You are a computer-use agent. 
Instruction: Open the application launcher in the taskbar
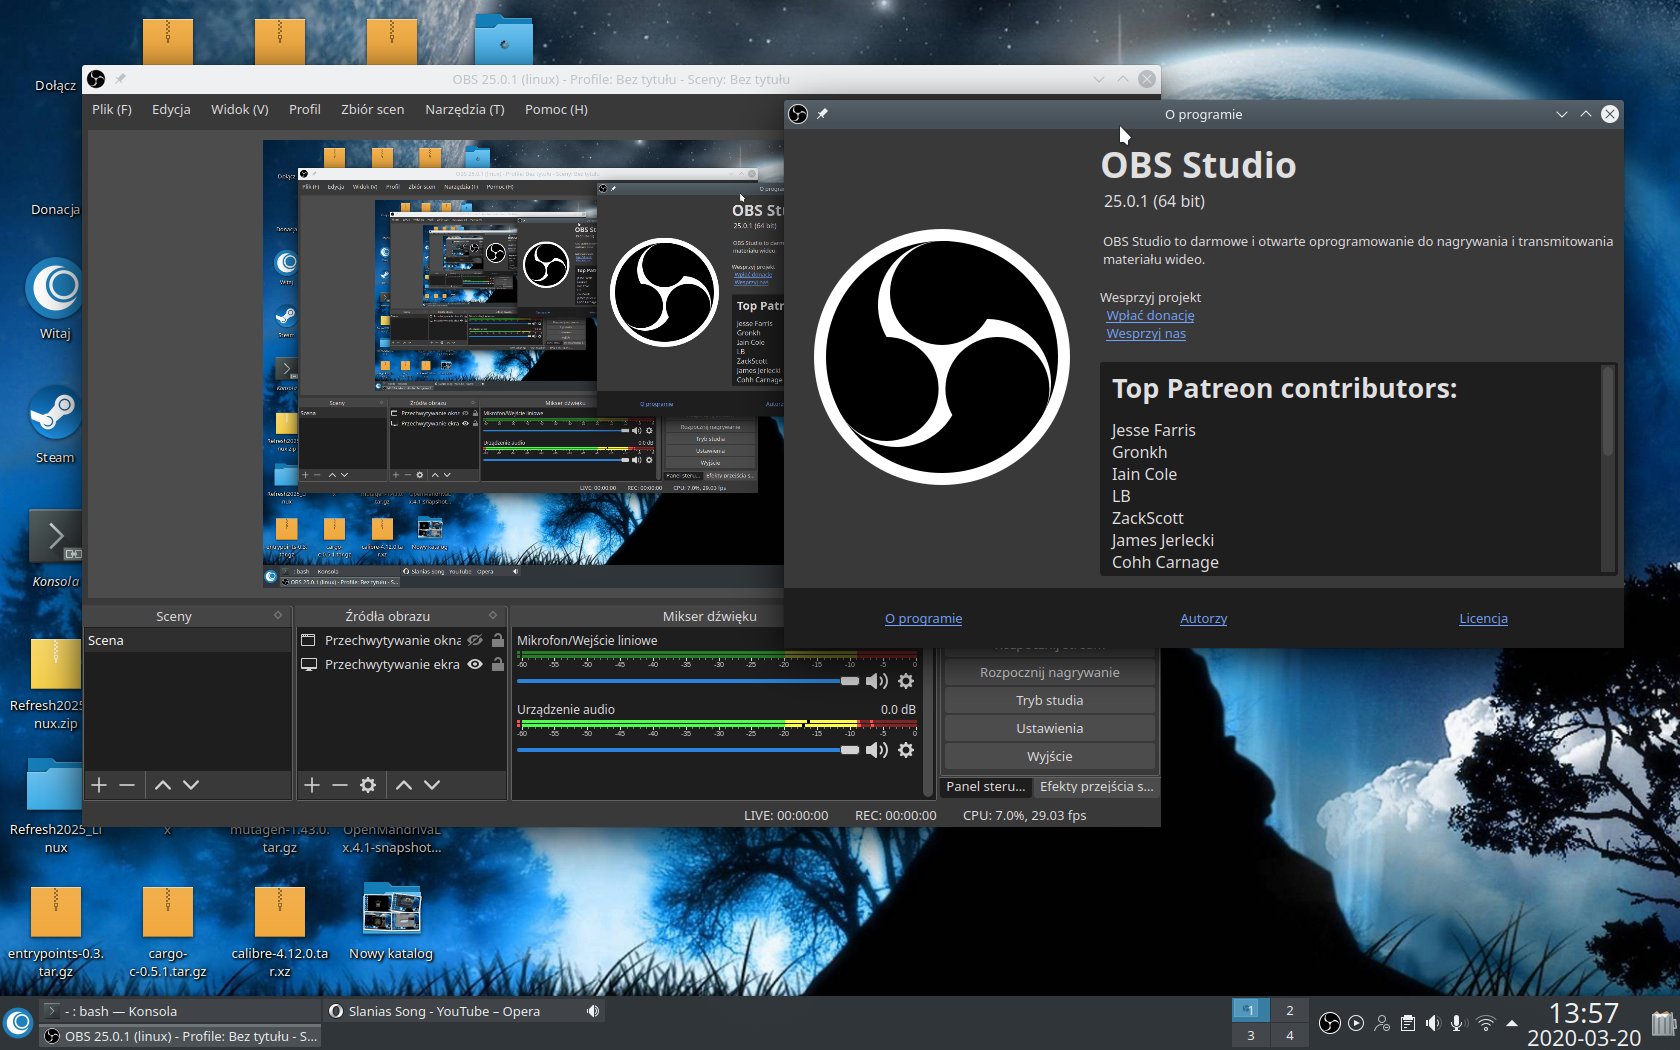click(x=19, y=1023)
